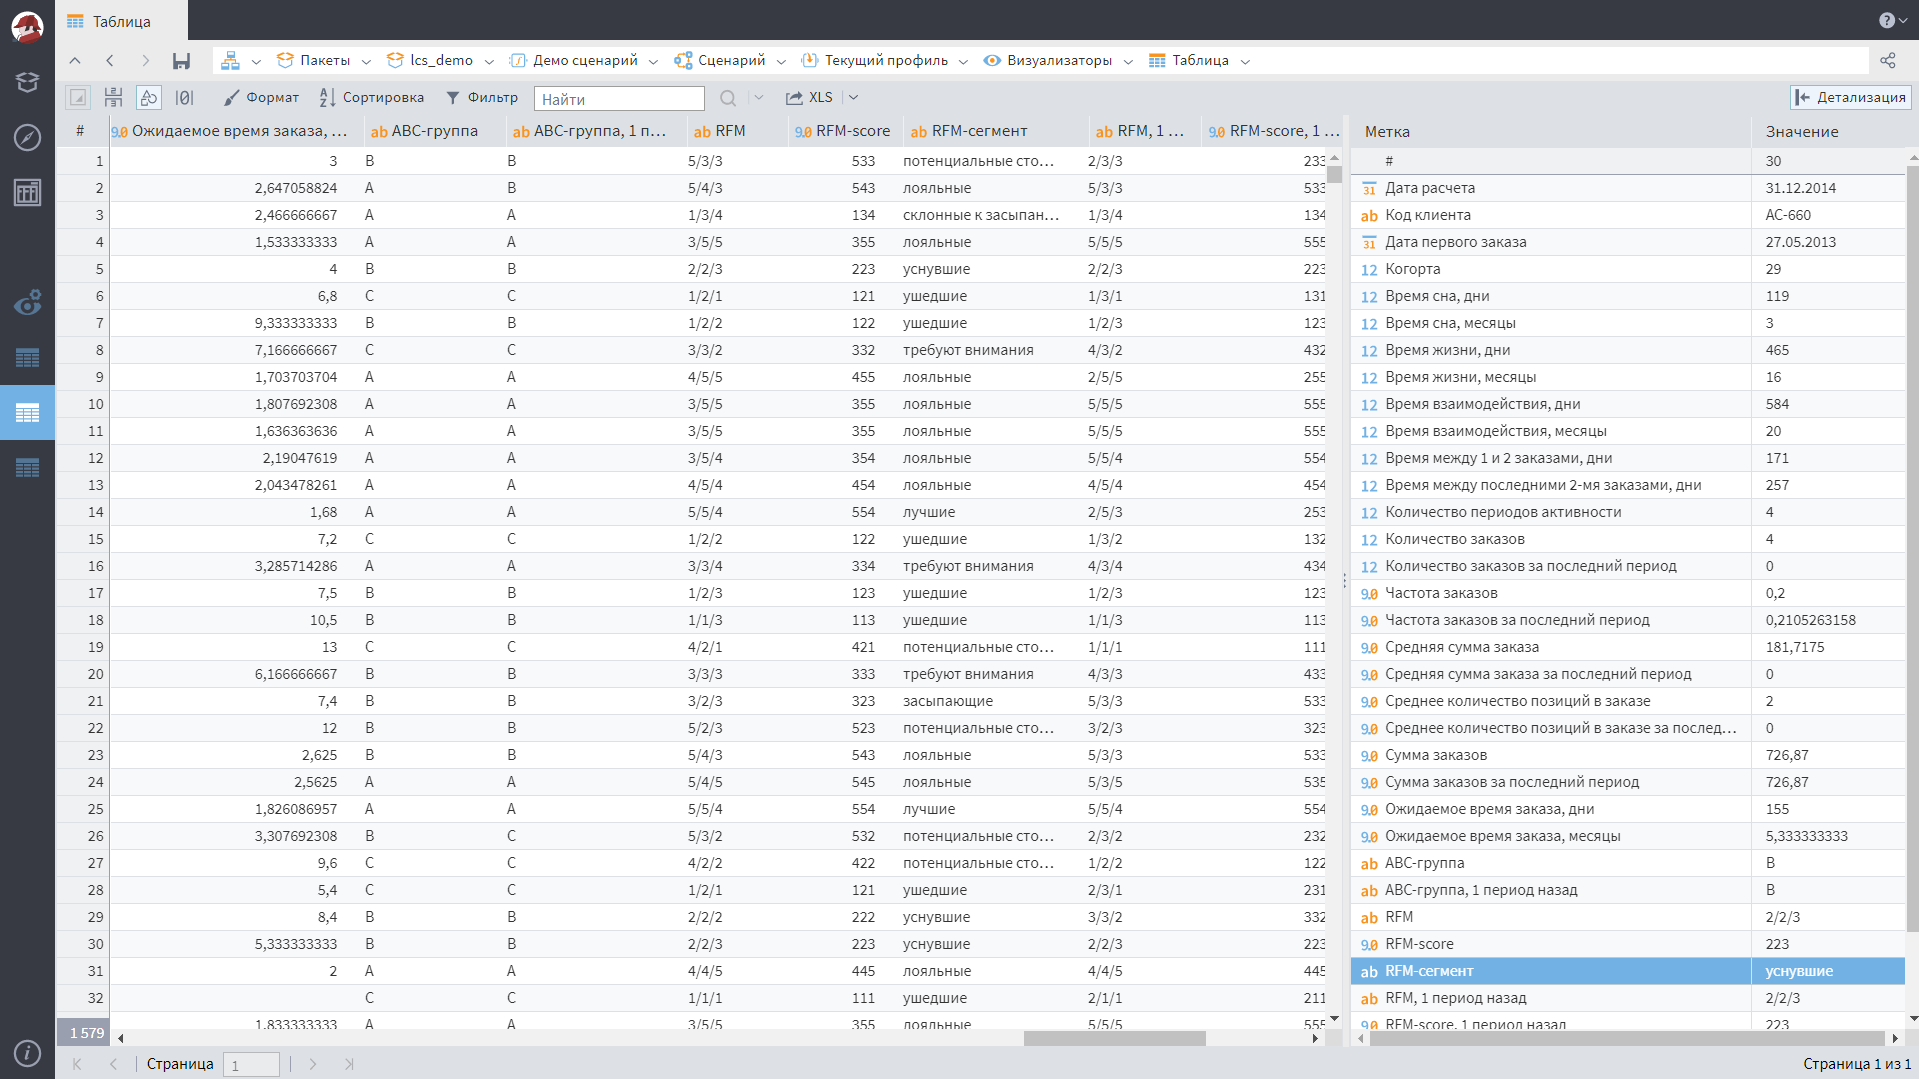Navigate forward with the right arrow
This screenshot has width=1919, height=1079.
[145, 60]
